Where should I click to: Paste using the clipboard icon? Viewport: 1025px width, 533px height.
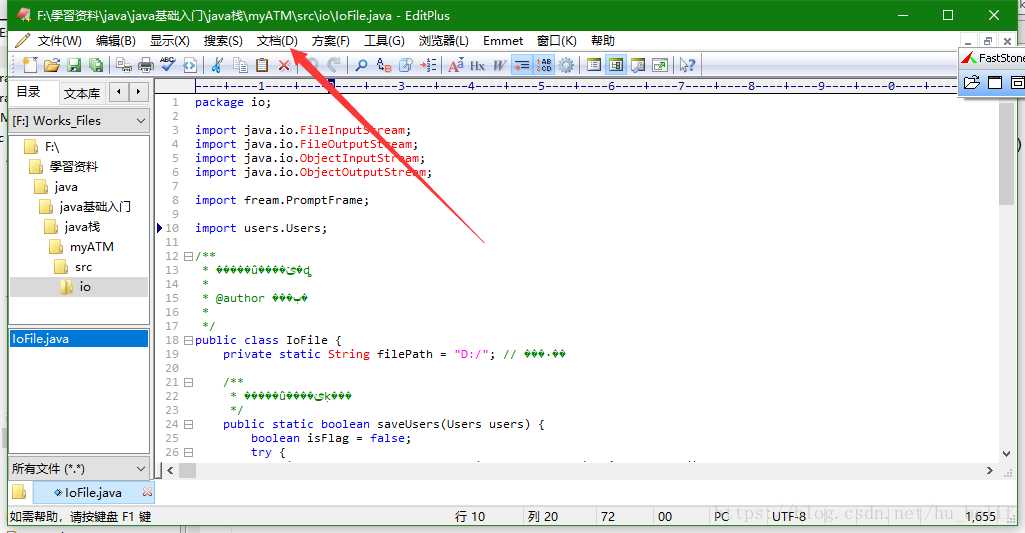(x=261, y=65)
